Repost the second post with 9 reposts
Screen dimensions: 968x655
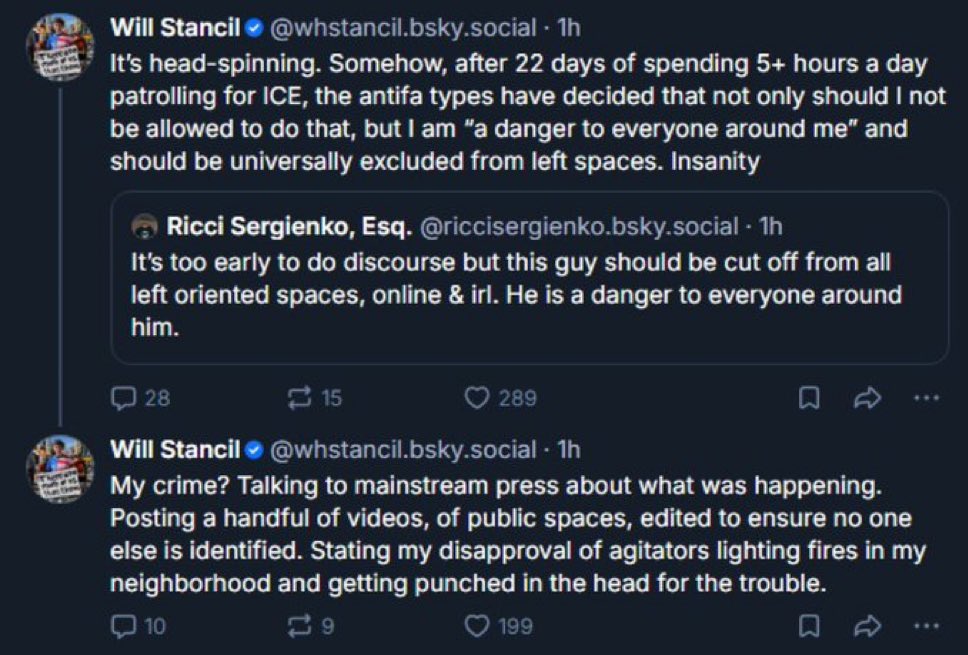tap(297, 626)
